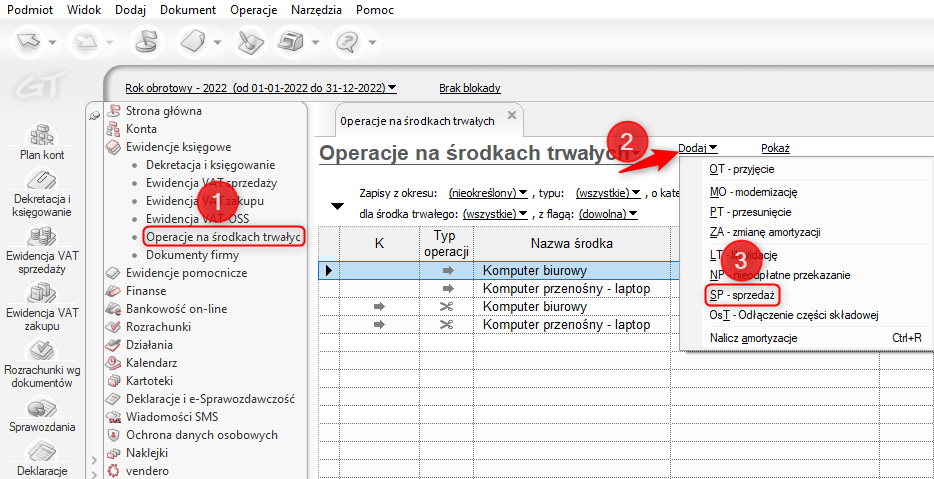Open Ochrona danych osobowych tree item
Image resolution: width=934 pixels, height=479 pixels.
pos(202,434)
